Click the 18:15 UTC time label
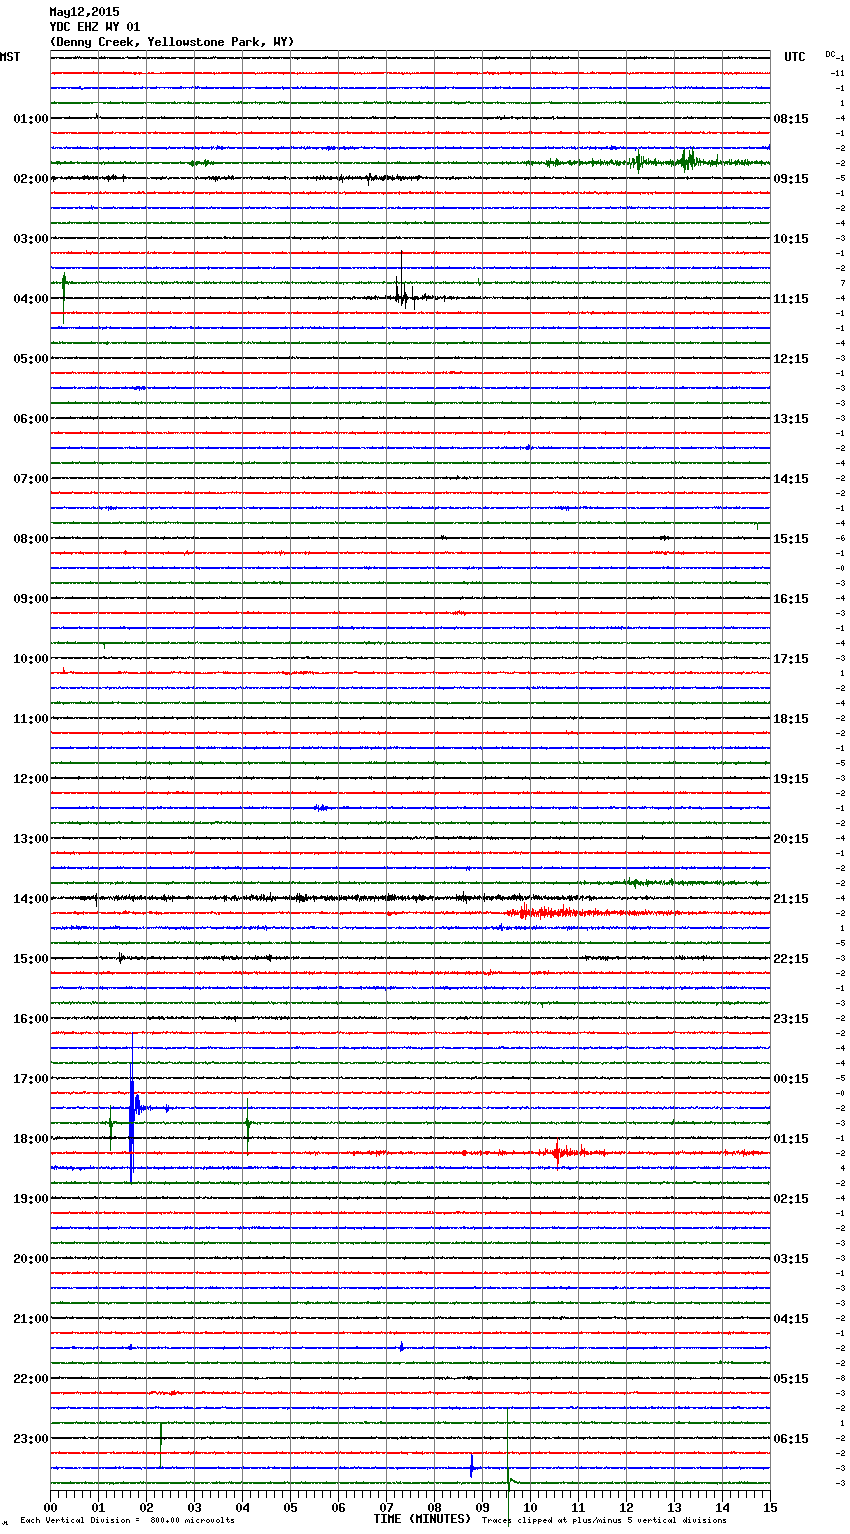The height and width of the screenshot is (1534, 850). 791,719
